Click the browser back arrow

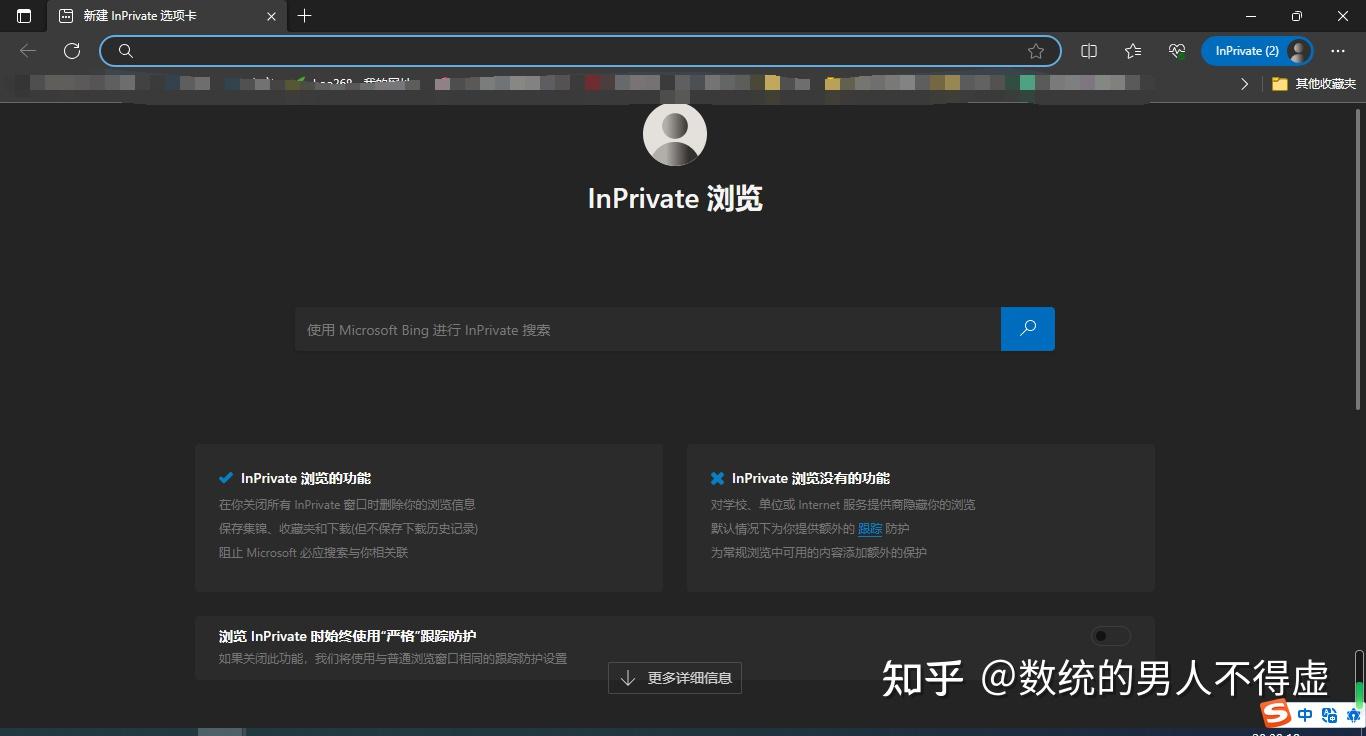[x=28, y=51]
